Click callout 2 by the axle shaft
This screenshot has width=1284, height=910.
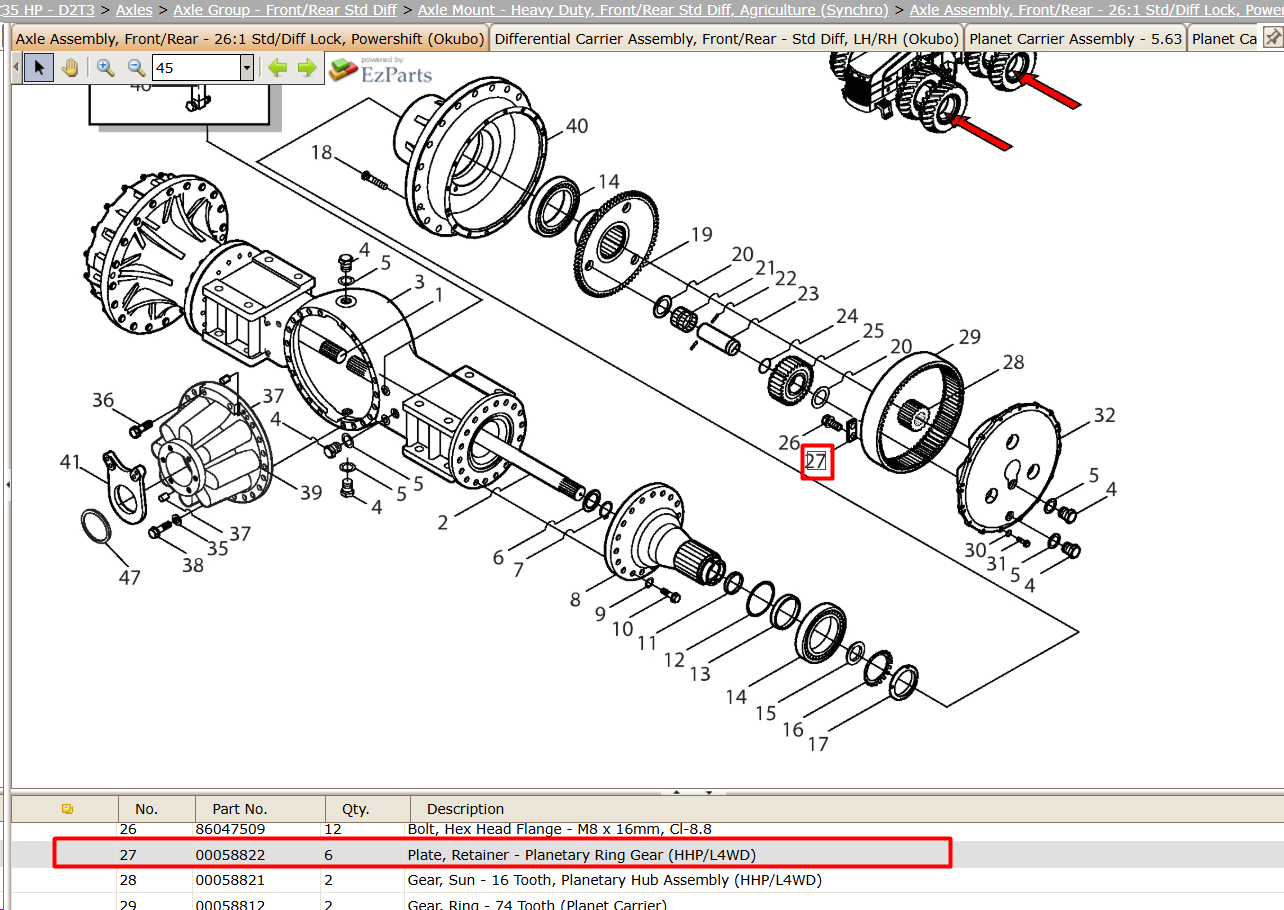[443, 521]
